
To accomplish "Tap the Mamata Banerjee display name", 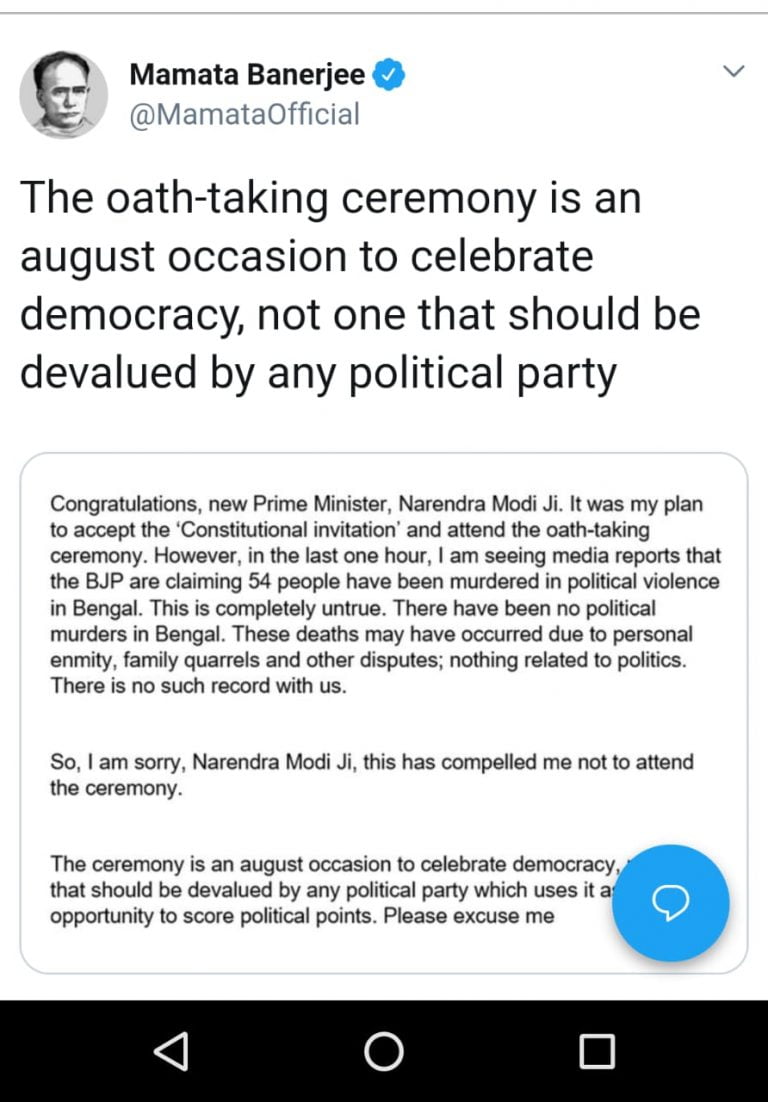I will (x=250, y=73).
